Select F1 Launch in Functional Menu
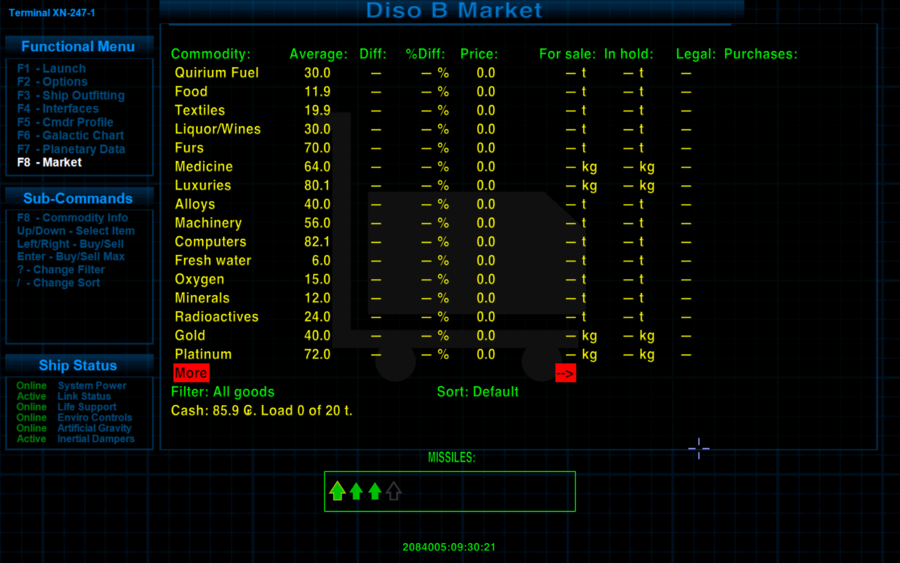This screenshot has width=900, height=563. 52,69
